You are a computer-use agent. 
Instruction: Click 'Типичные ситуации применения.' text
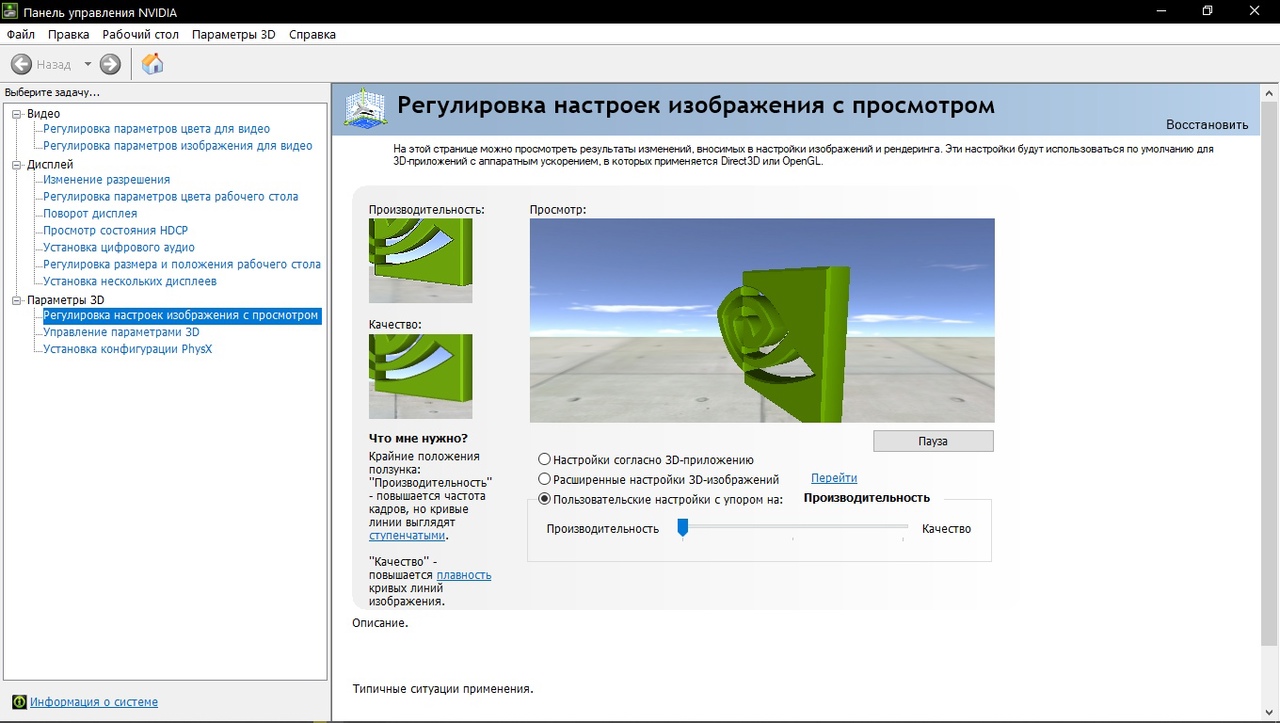[x=443, y=689]
